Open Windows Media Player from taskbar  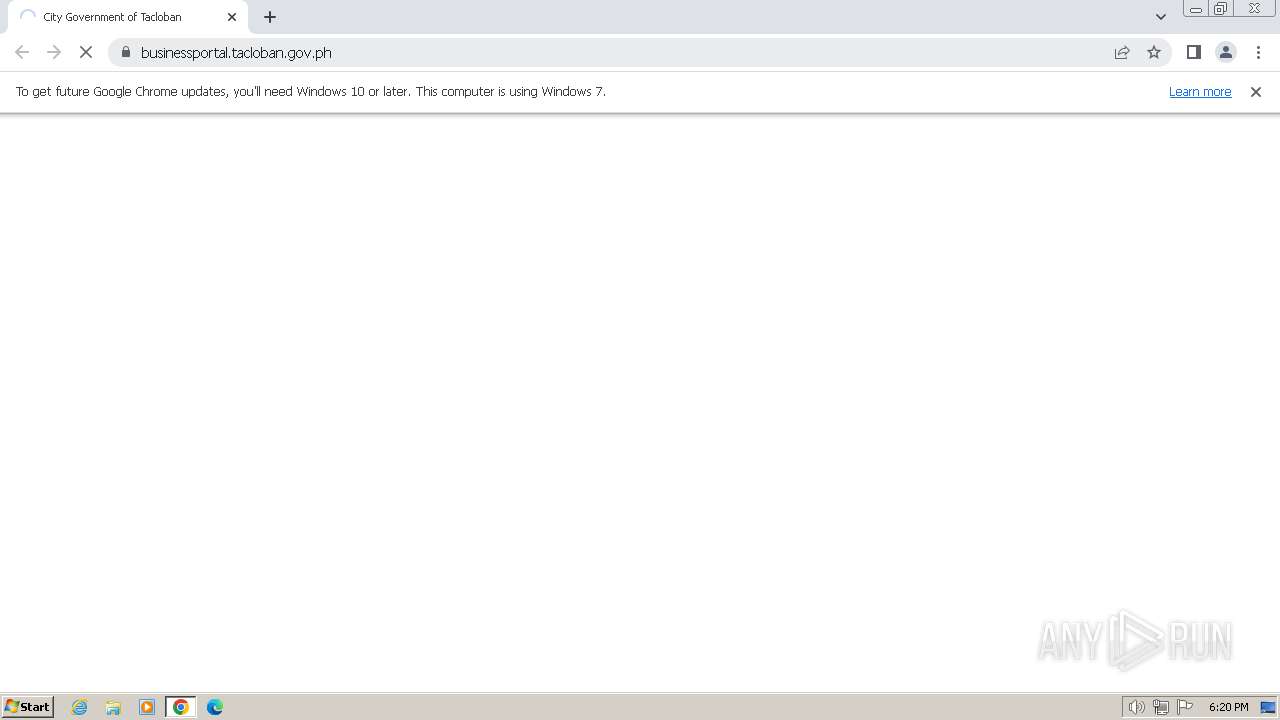point(147,707)
